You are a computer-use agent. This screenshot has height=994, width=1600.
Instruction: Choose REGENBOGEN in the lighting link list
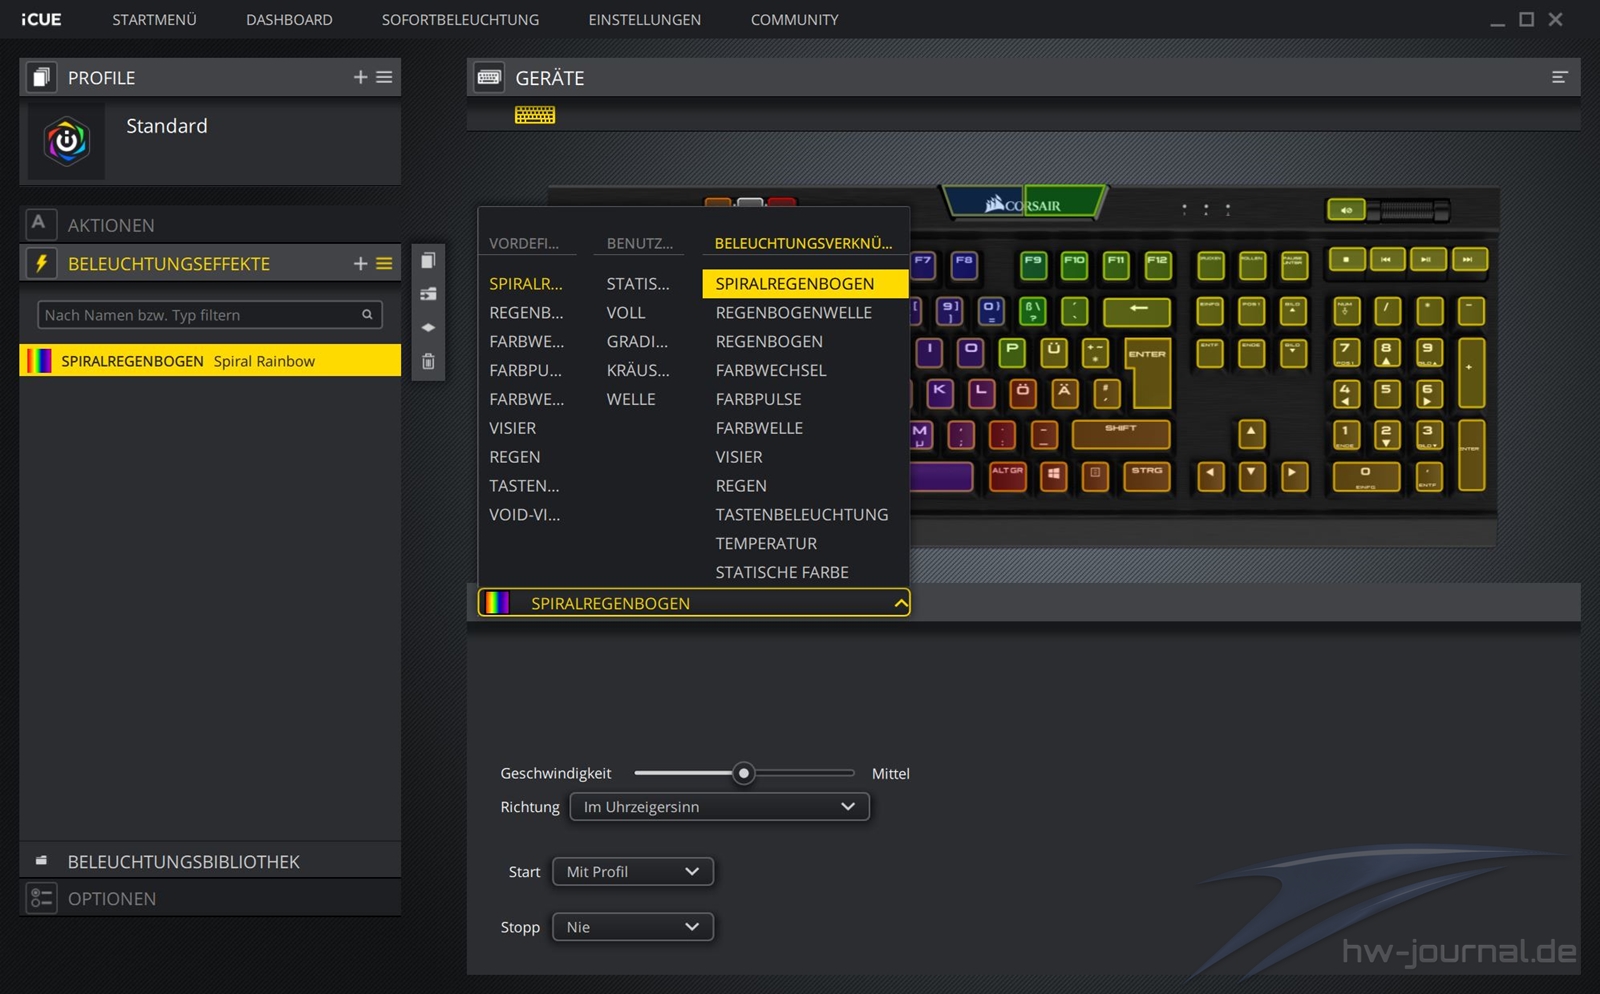click(x=769, y=341)
